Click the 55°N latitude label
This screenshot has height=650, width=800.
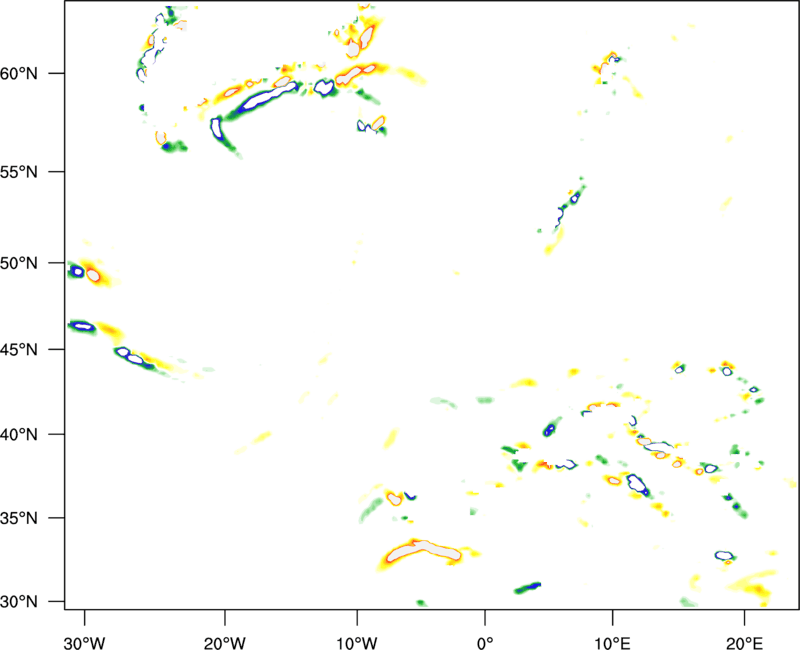pos(19,172)
